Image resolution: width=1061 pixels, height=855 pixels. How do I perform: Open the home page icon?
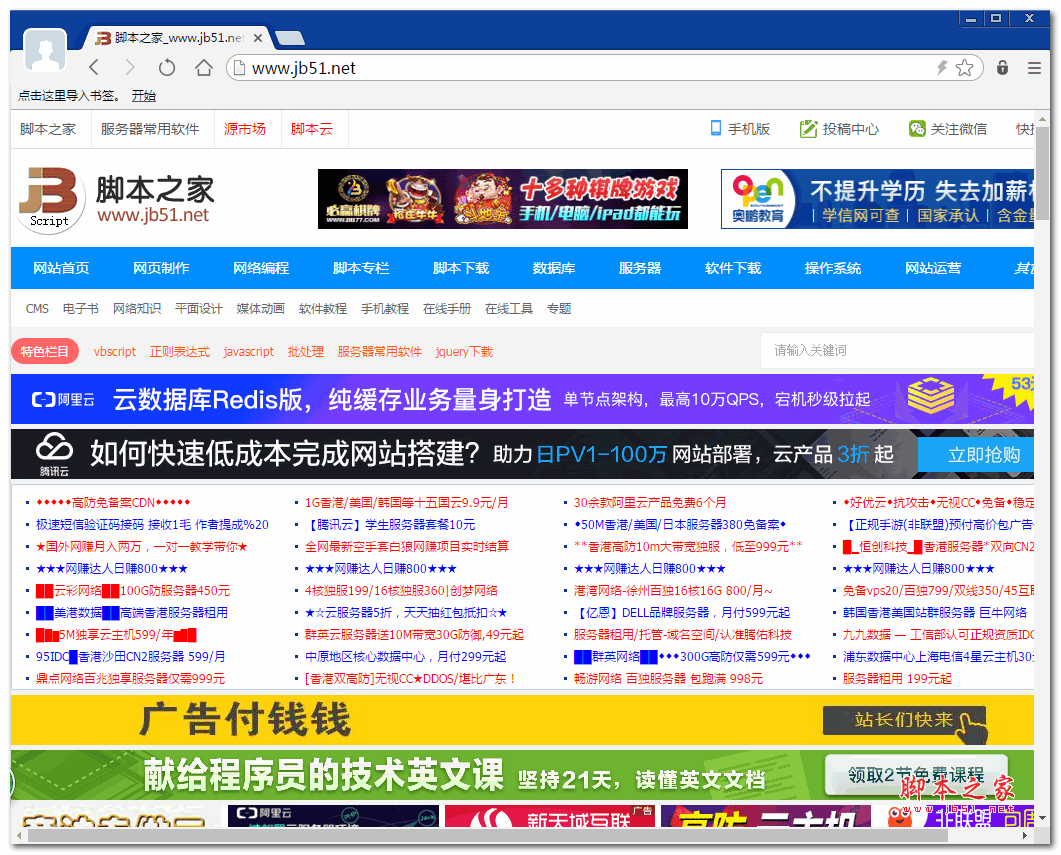click(204, 68)
